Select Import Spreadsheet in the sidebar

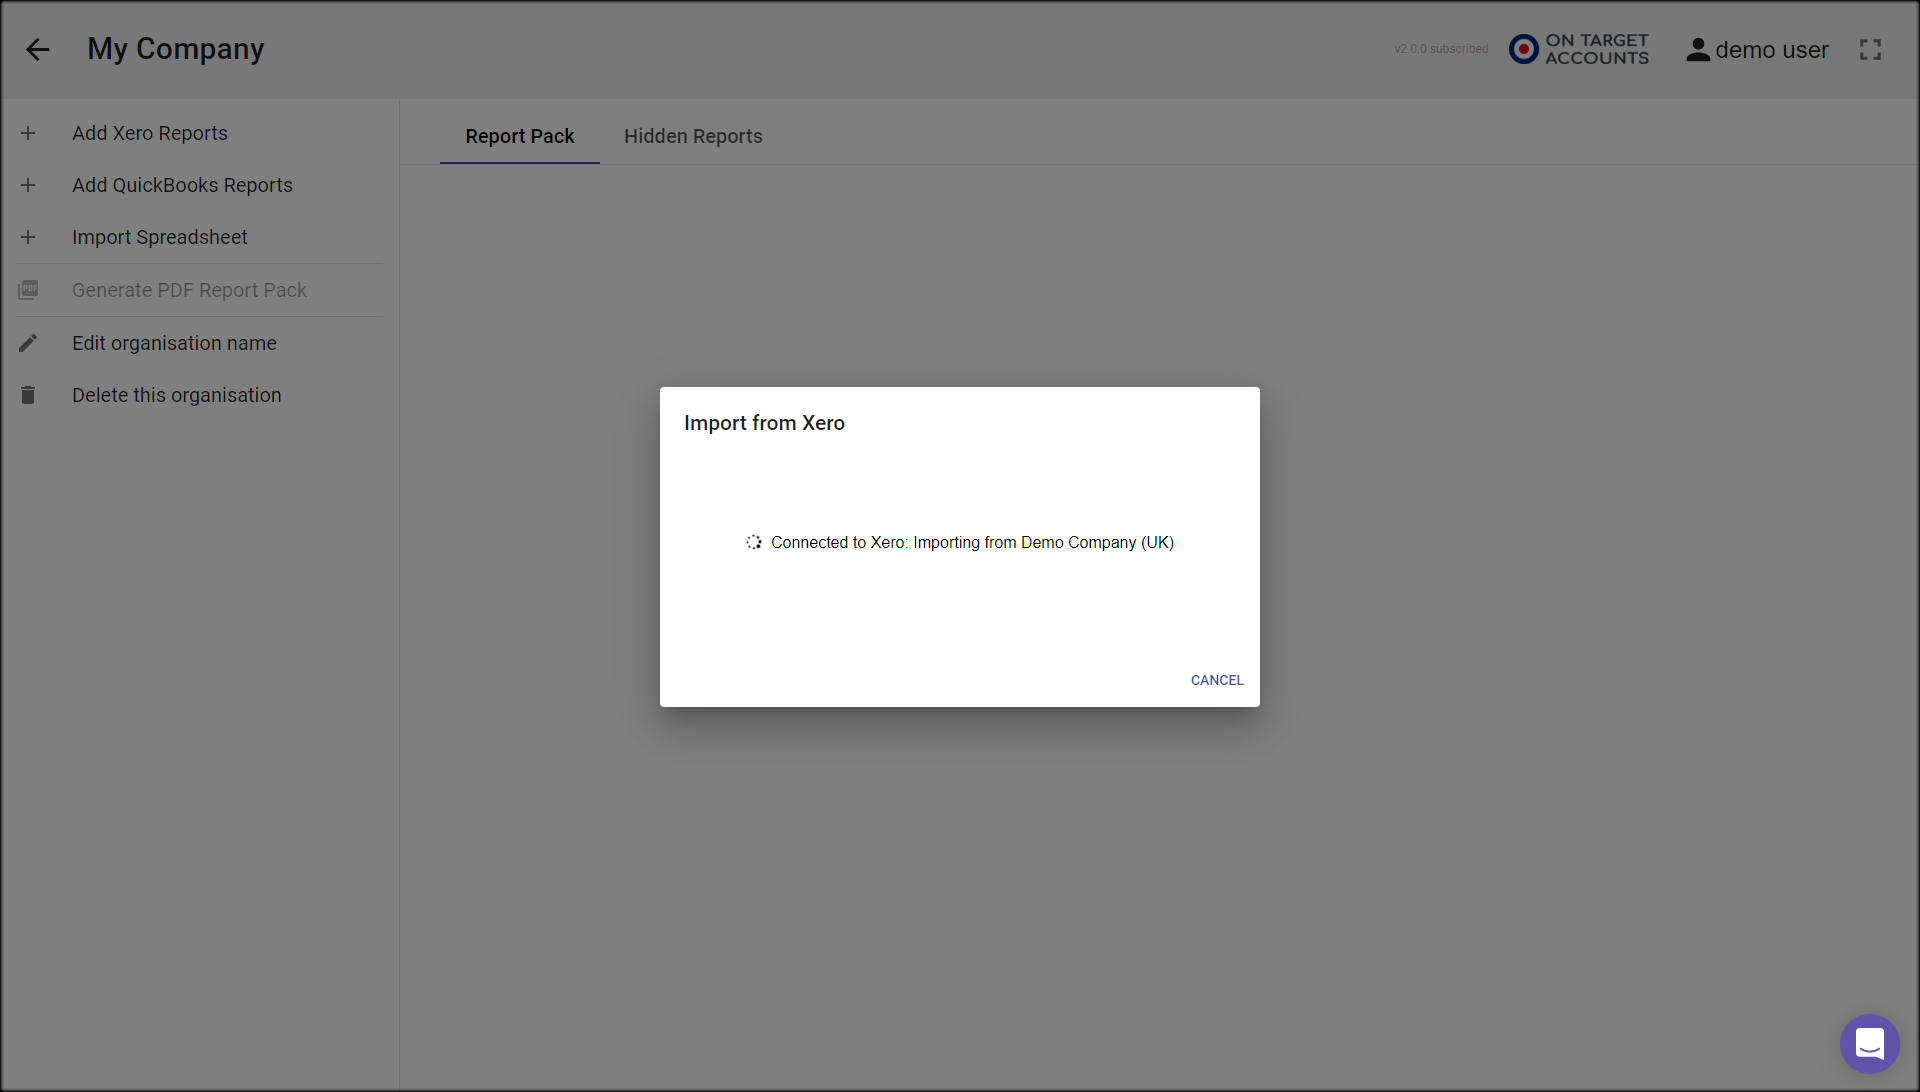point(160,237)
